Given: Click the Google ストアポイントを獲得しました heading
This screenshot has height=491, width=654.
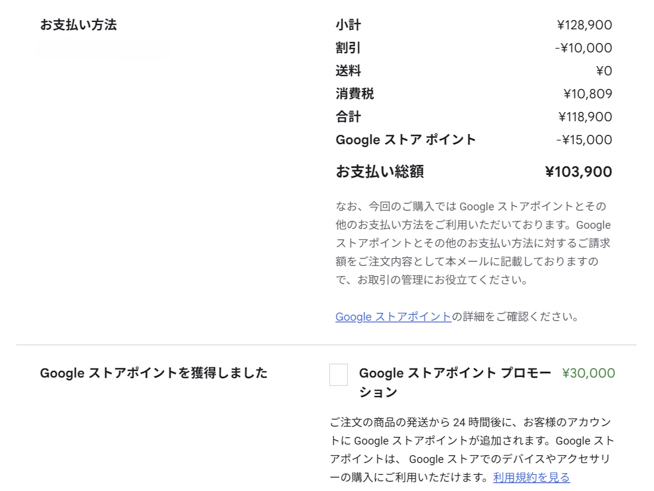Looking at the screenshot, I should click(154, 373).
